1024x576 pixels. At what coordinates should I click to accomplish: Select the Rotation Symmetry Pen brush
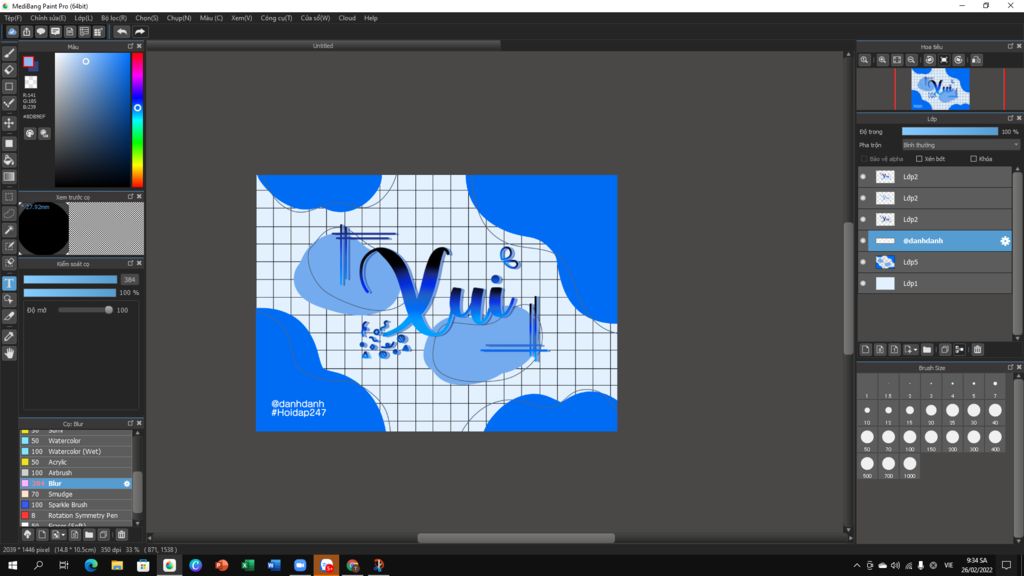click(76, 515)
